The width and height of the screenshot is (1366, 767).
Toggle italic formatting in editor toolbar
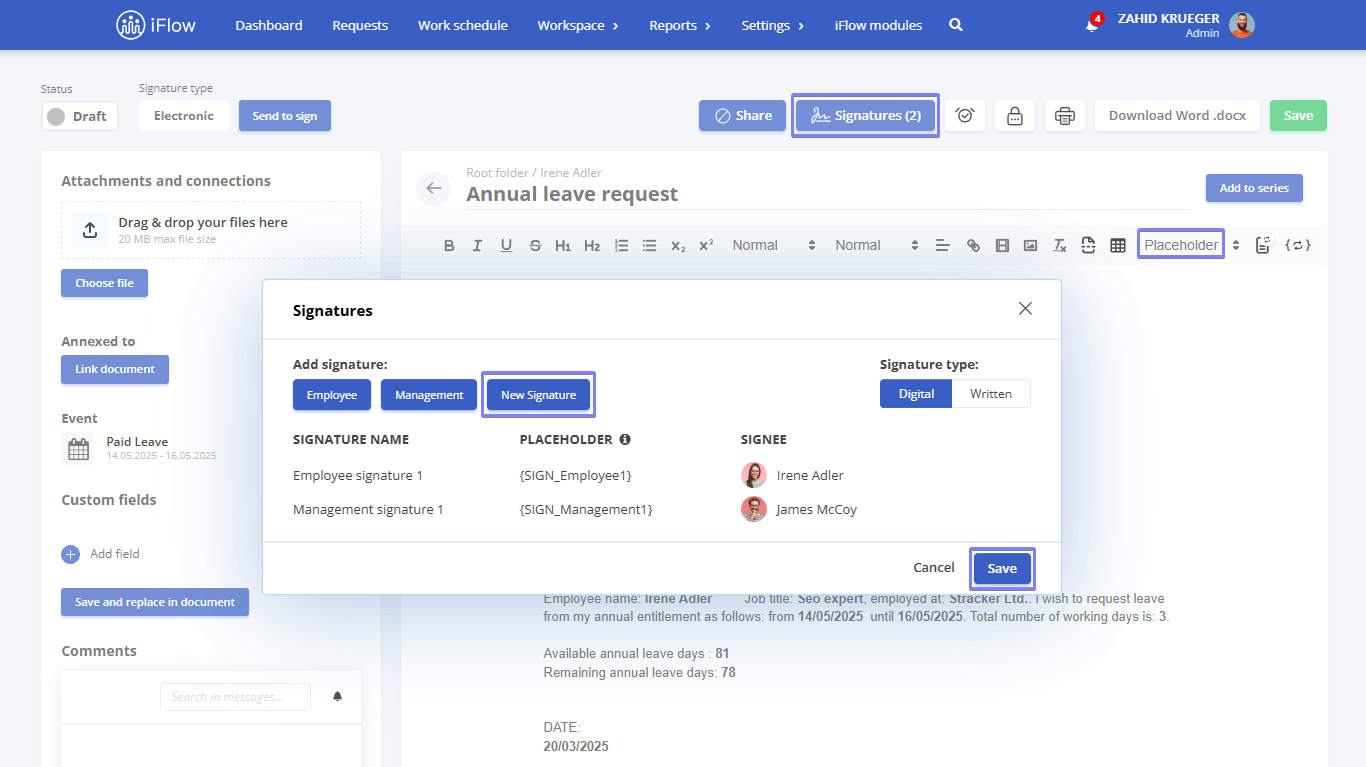[x=477, y=245]
